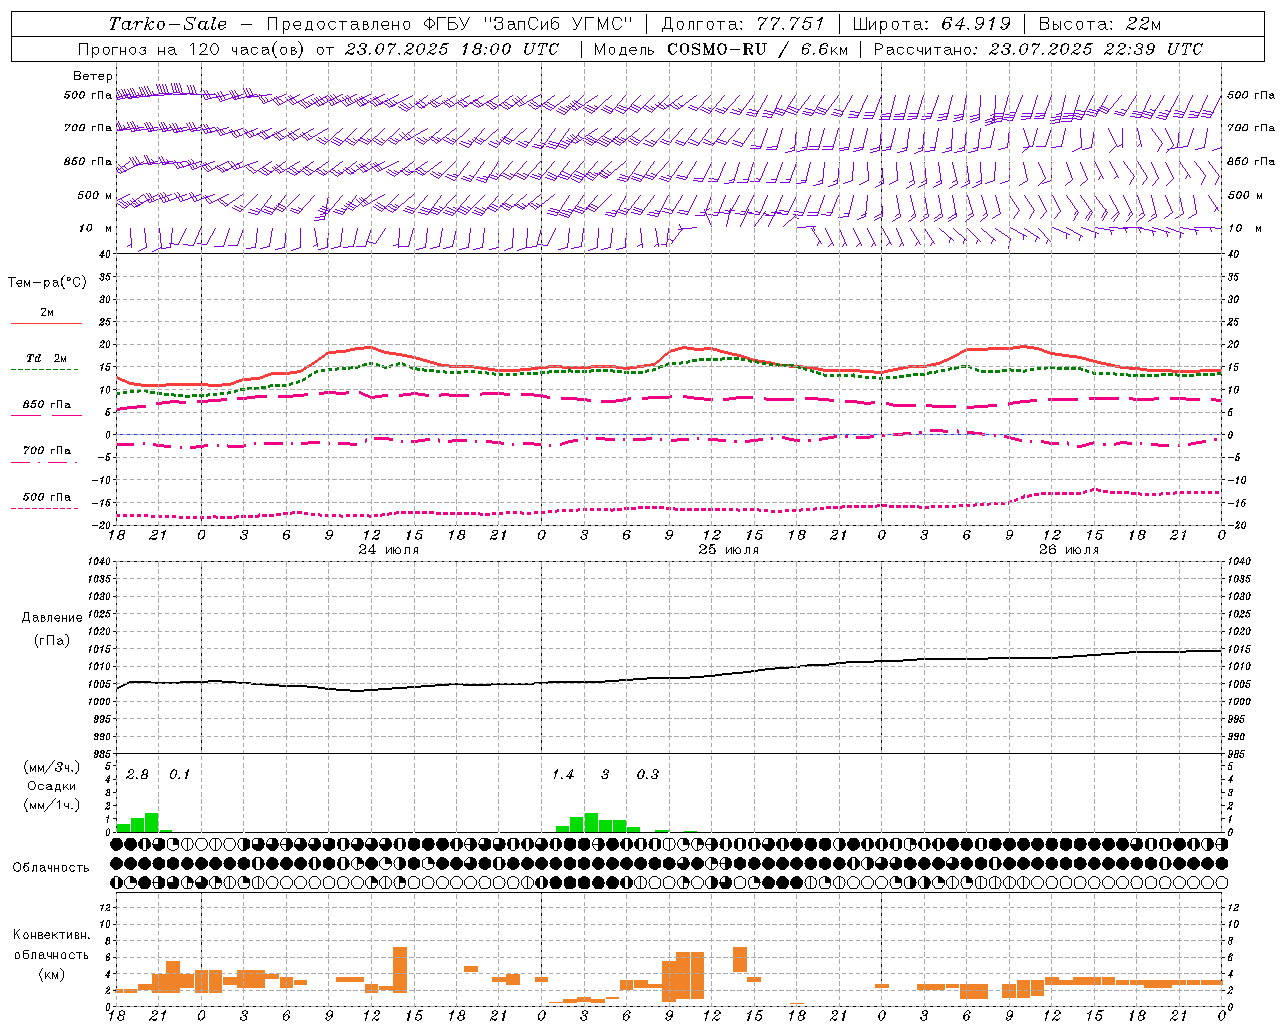Image resolution: width=1280 pixels, height=1024 pixels.
Task: Select the red '2м' temperature legend entry
Action: pyautogui.click(x=47, y=312)
